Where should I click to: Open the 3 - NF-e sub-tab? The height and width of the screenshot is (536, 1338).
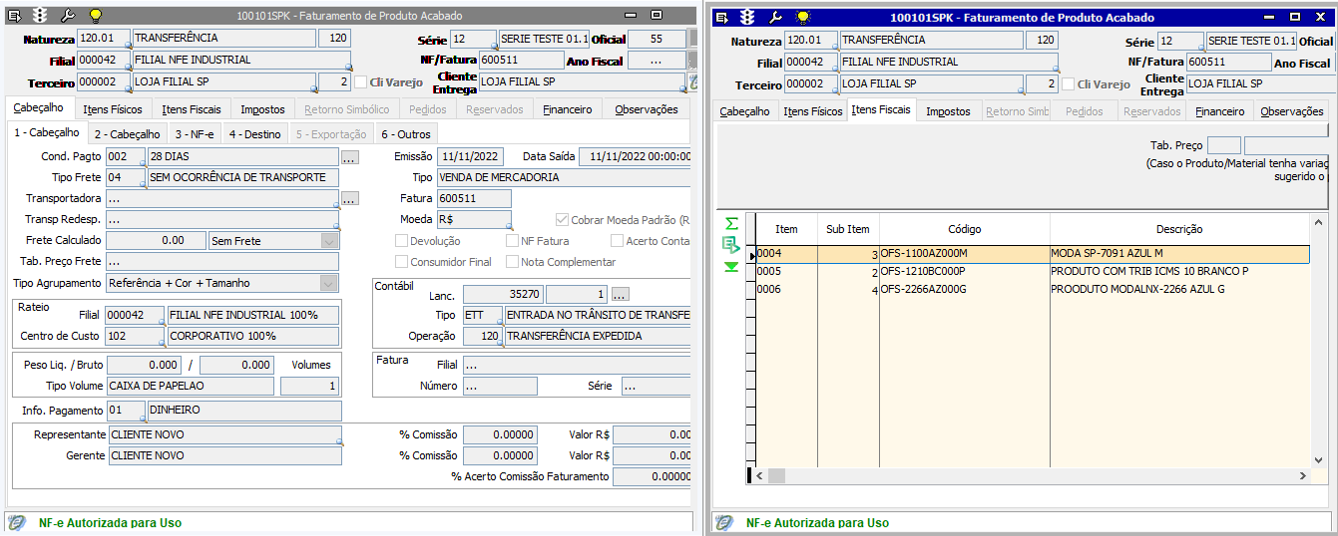pyautogui.click(x=194, y=134)
